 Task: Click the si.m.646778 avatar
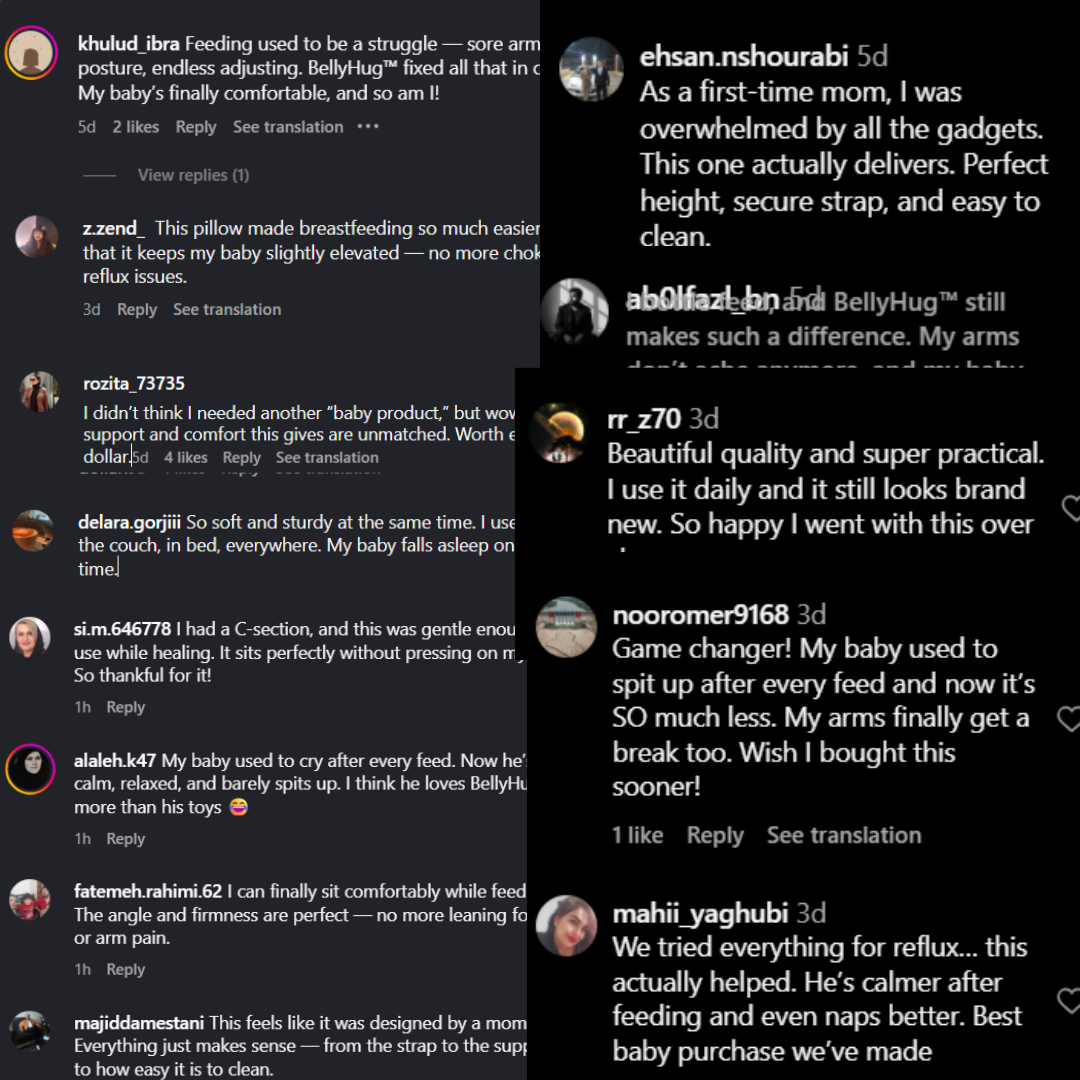click(30, 637)
